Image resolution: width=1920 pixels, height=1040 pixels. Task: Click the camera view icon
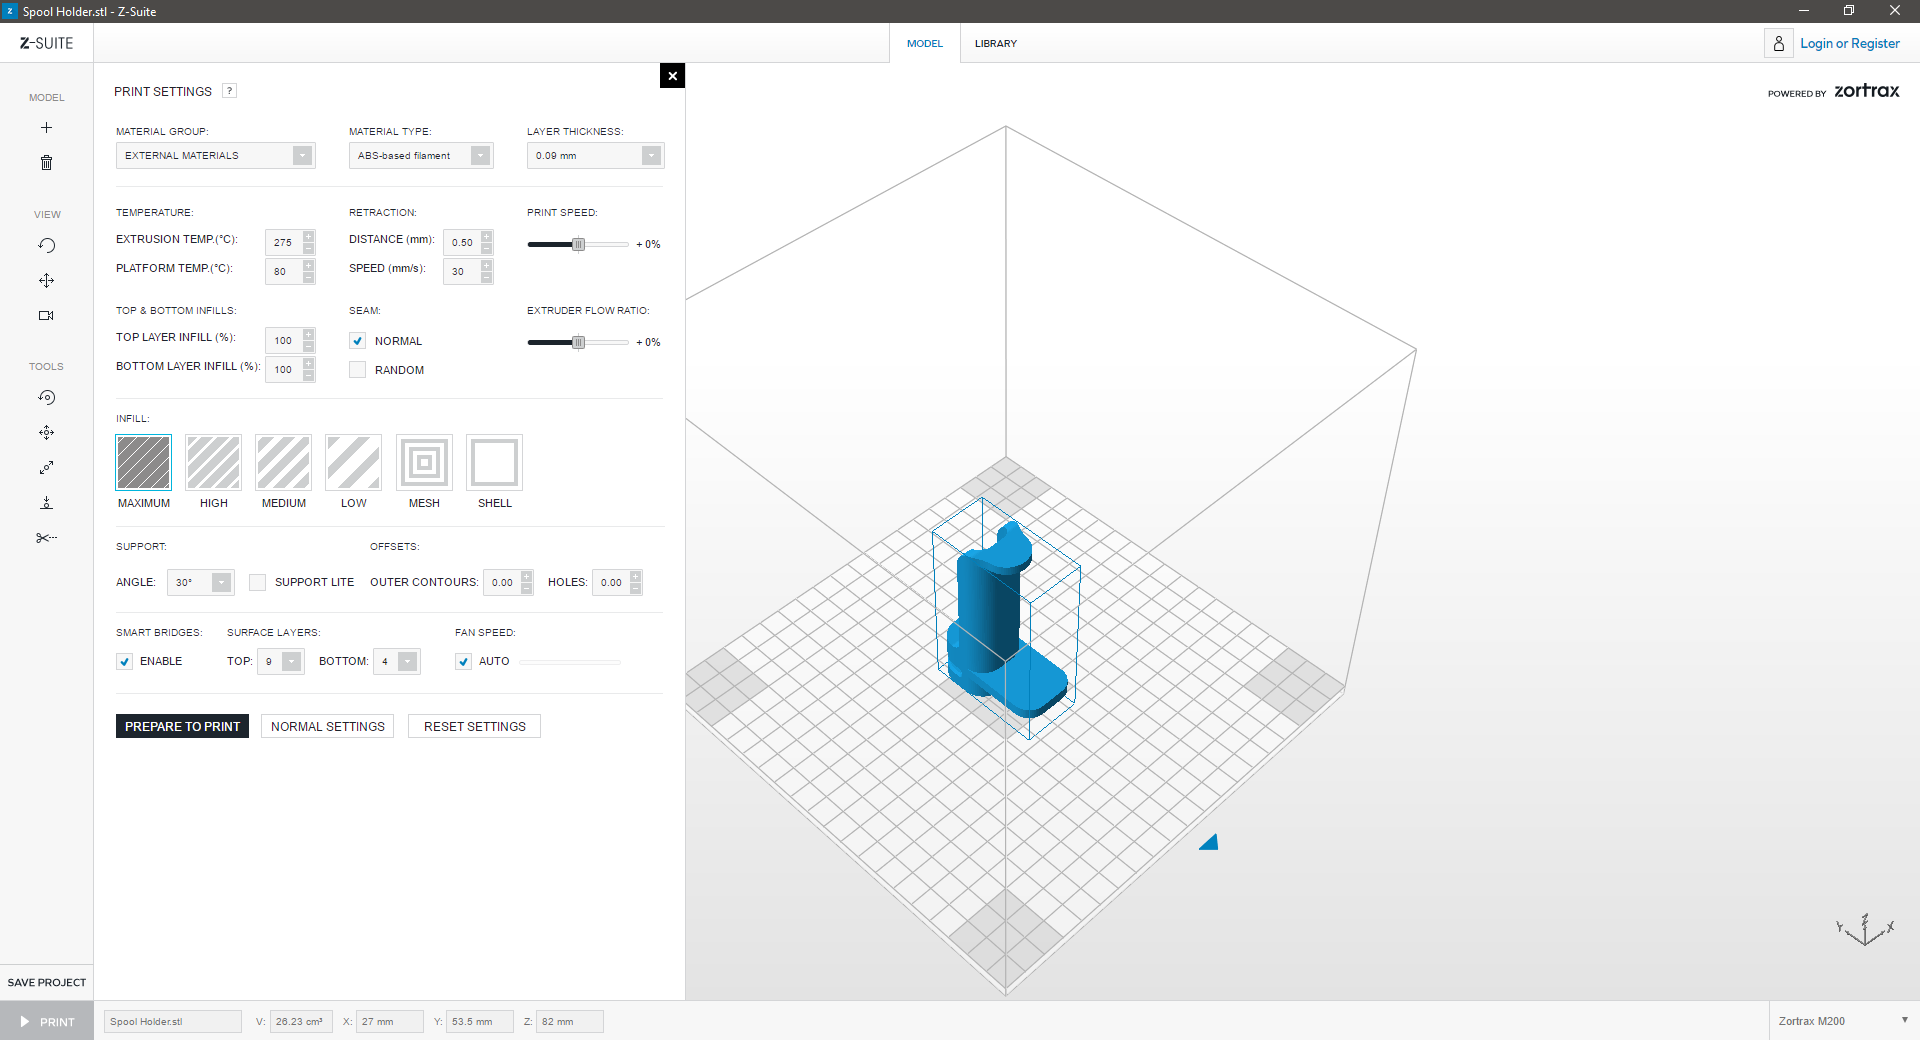click(46, 316)
